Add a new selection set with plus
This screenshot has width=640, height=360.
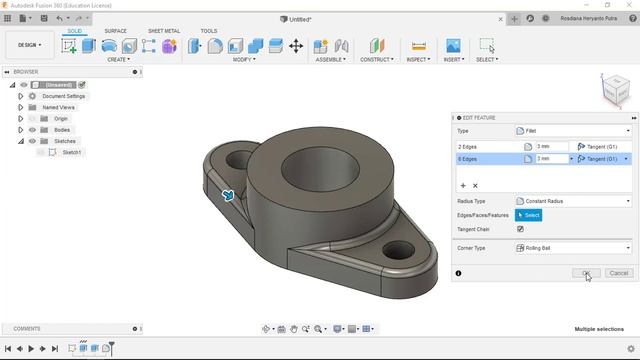tap(463, 186)
